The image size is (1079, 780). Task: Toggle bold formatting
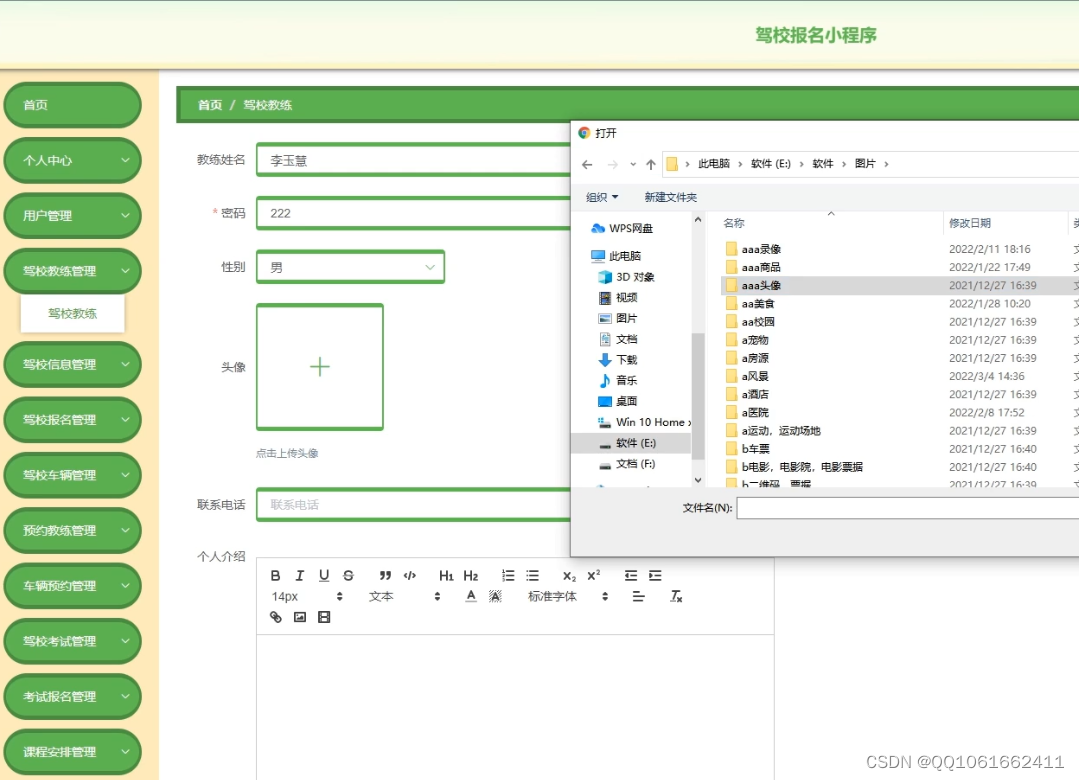(275, 575)
